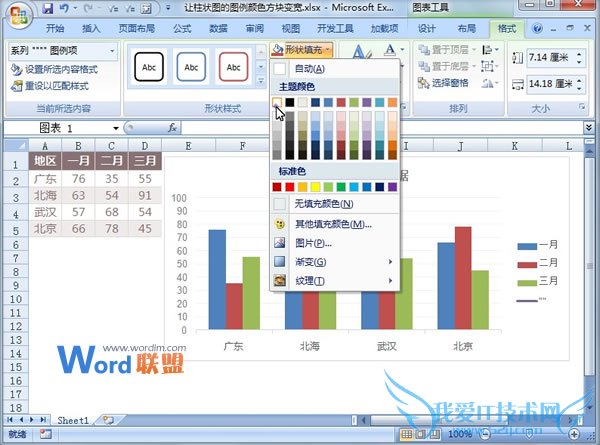Click Reset to Match Style (重设以匹配样式)

[50, 86]
